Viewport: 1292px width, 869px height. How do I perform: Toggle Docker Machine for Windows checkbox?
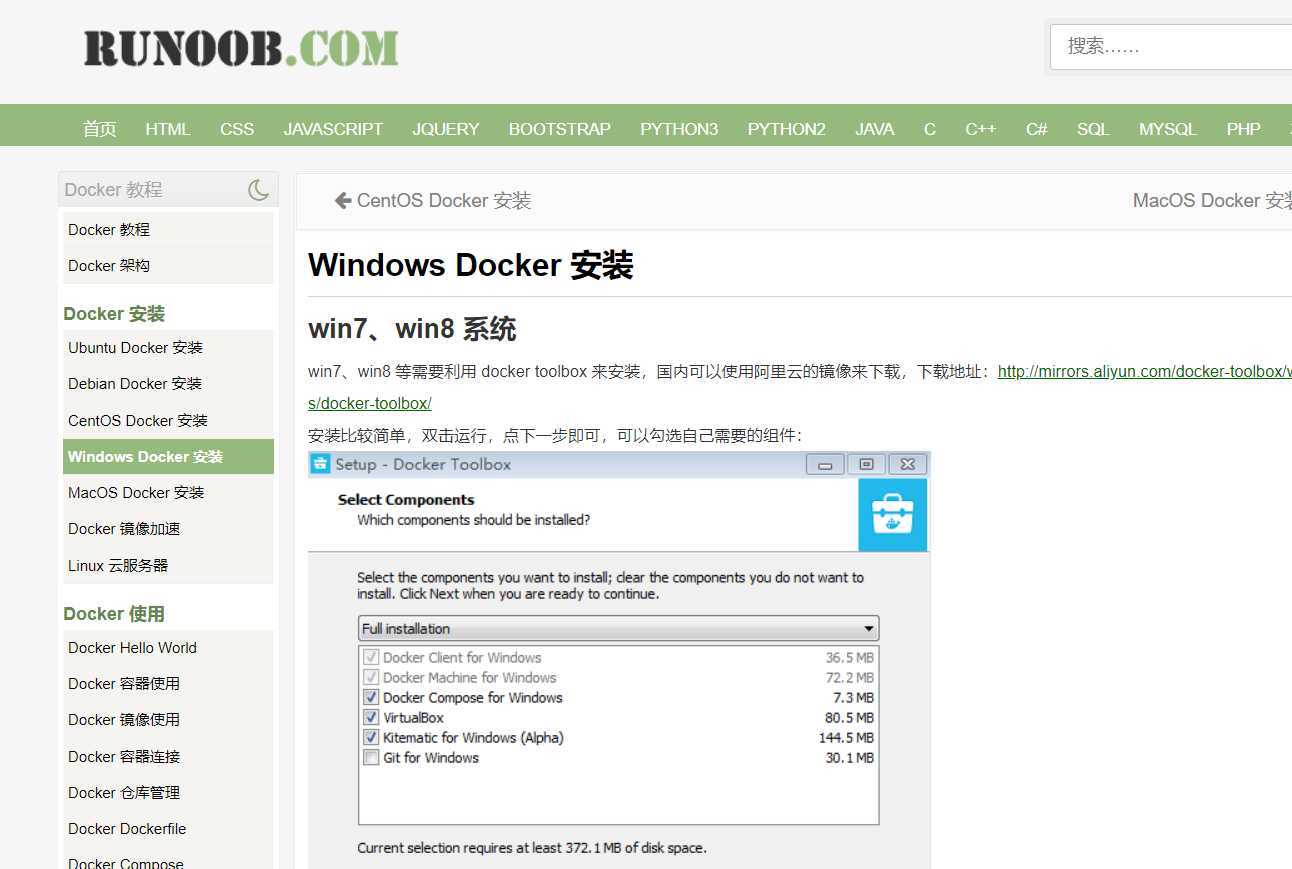click(x=371, y=677)
